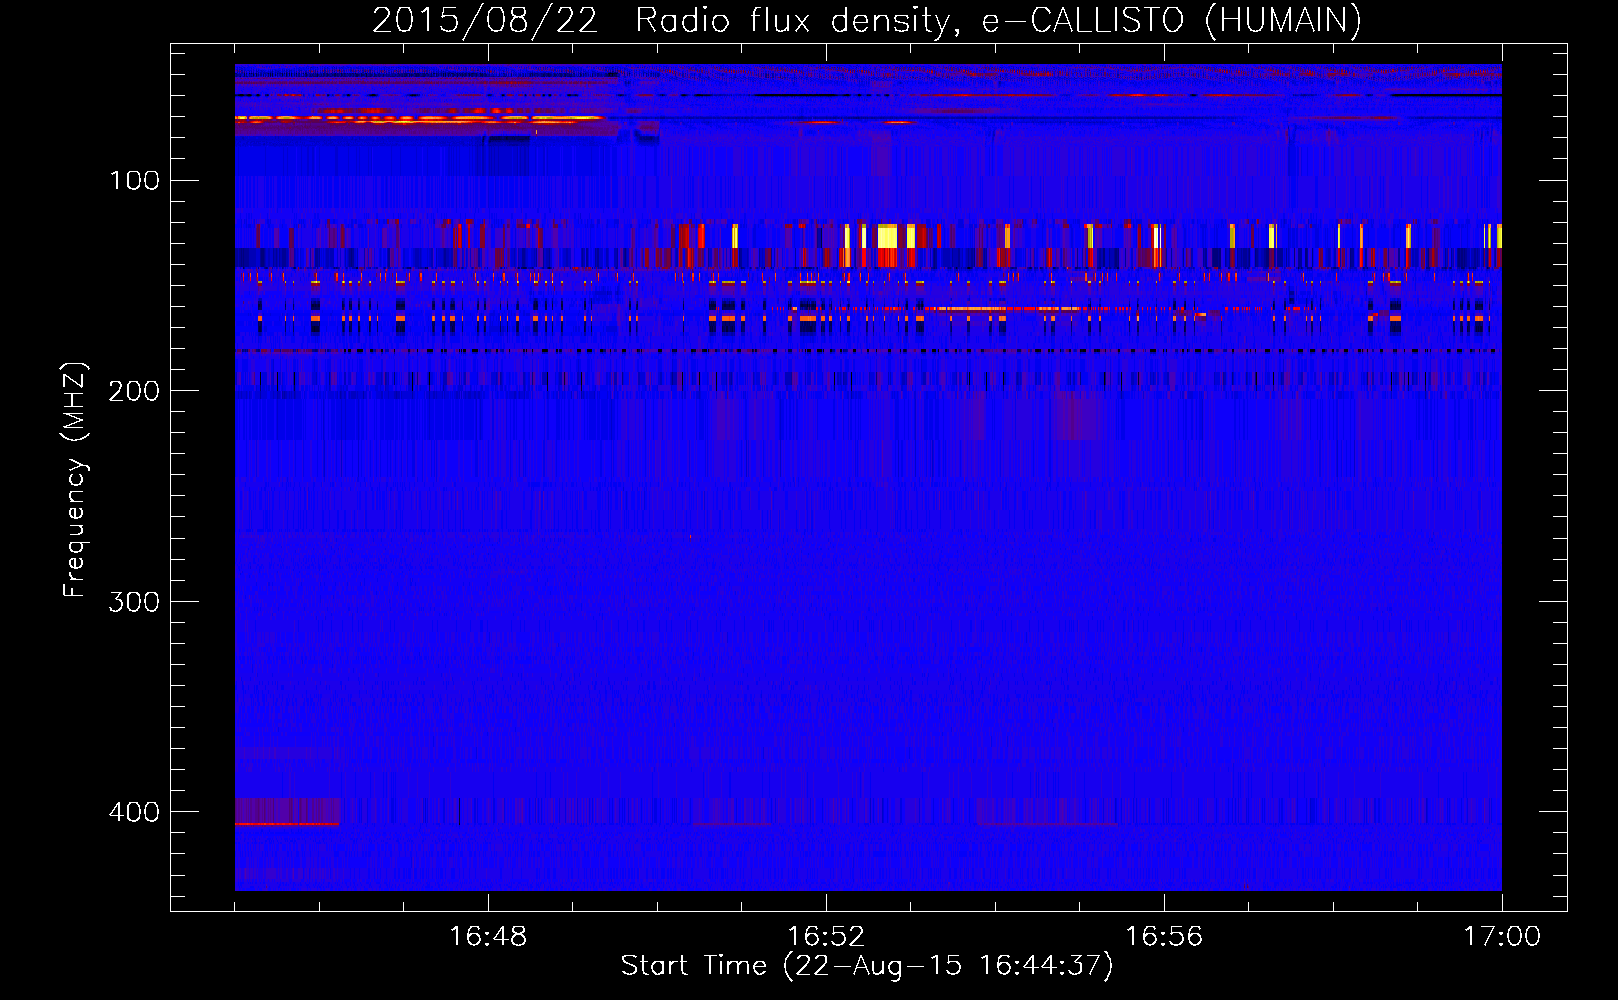This screenshot has height=1000, width=1618.
Task: Click the 17:00 time tick label
Action: 1502,937
